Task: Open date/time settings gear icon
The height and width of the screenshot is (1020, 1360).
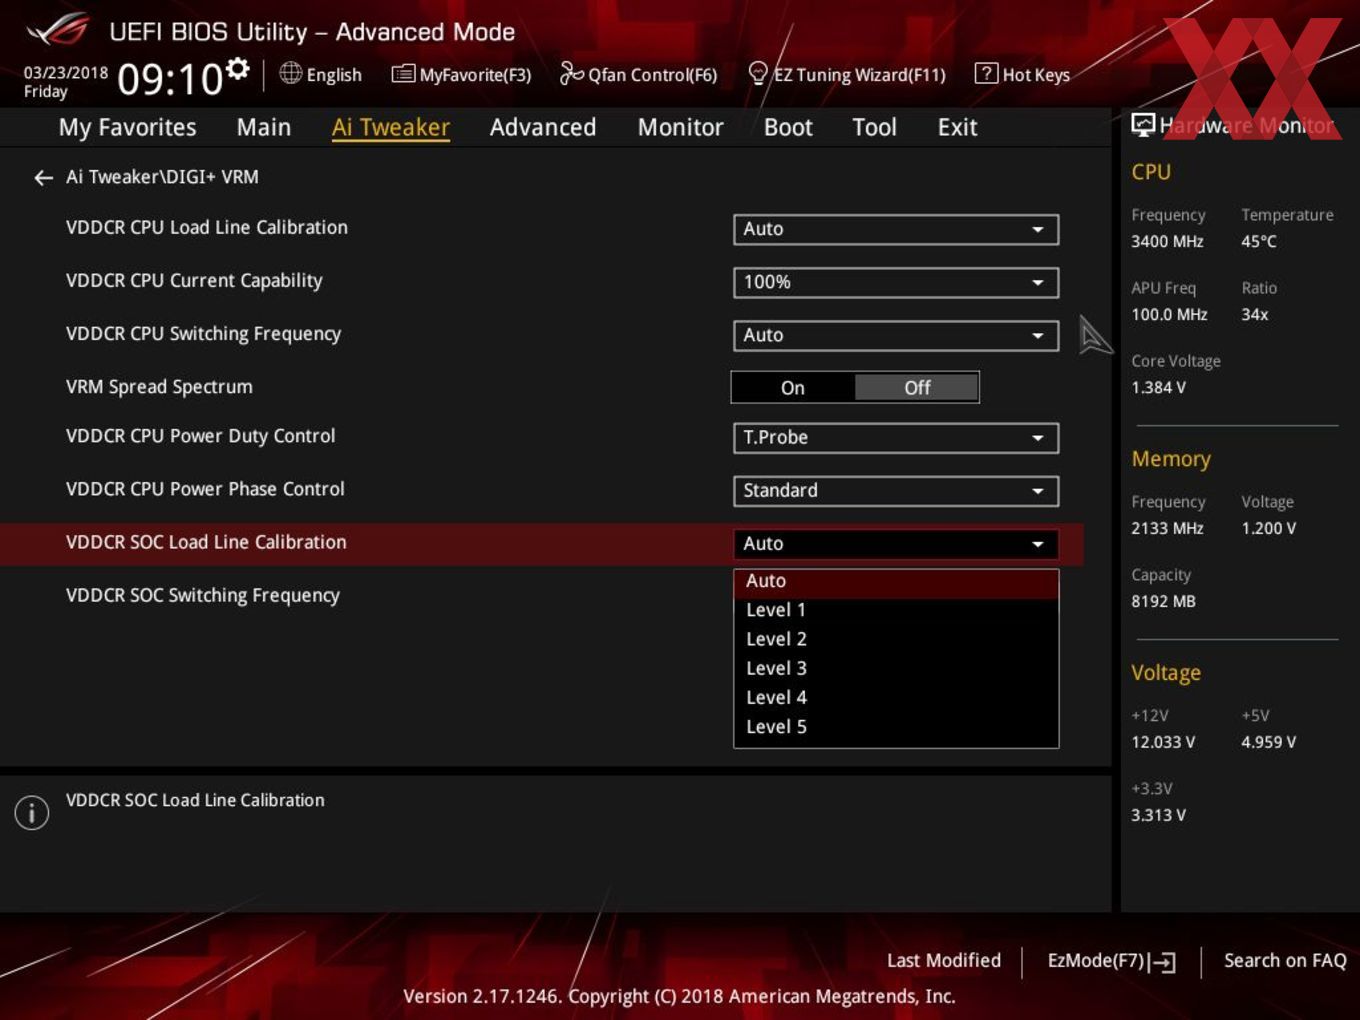Action: click(x=237, y=68)
